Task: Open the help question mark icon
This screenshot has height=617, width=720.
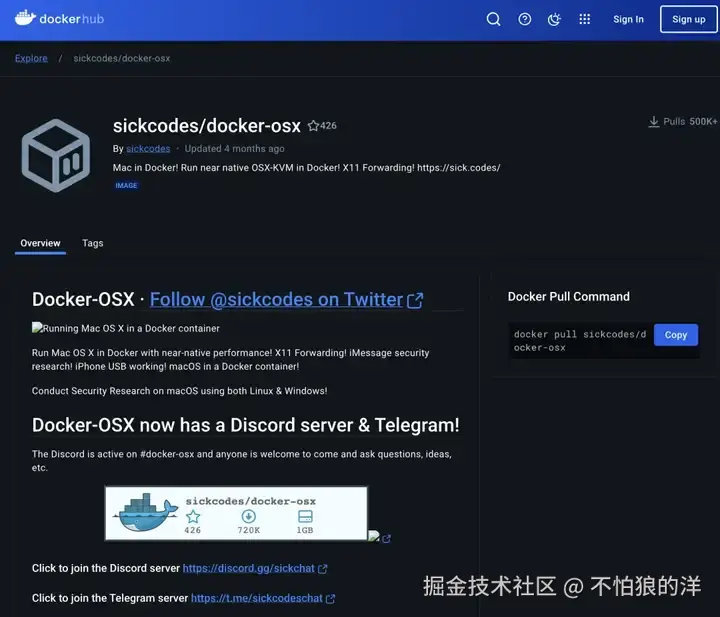Action: (524, 19)
